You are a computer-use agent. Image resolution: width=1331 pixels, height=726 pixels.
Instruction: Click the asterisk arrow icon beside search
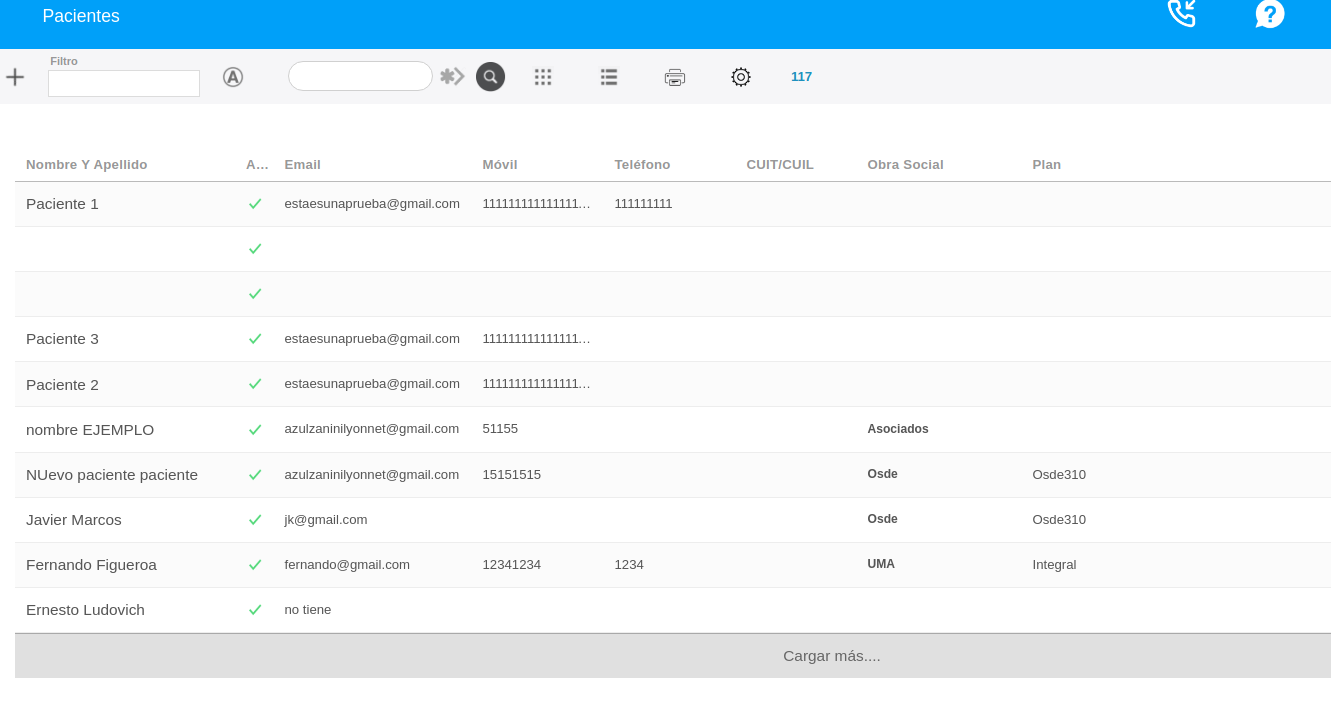[x=453, y=77]
